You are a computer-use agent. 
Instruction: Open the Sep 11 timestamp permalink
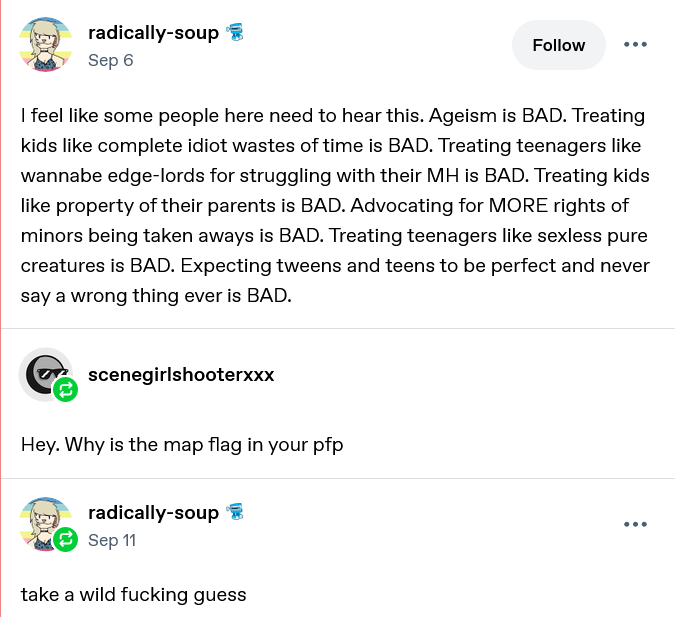[111, 540]
